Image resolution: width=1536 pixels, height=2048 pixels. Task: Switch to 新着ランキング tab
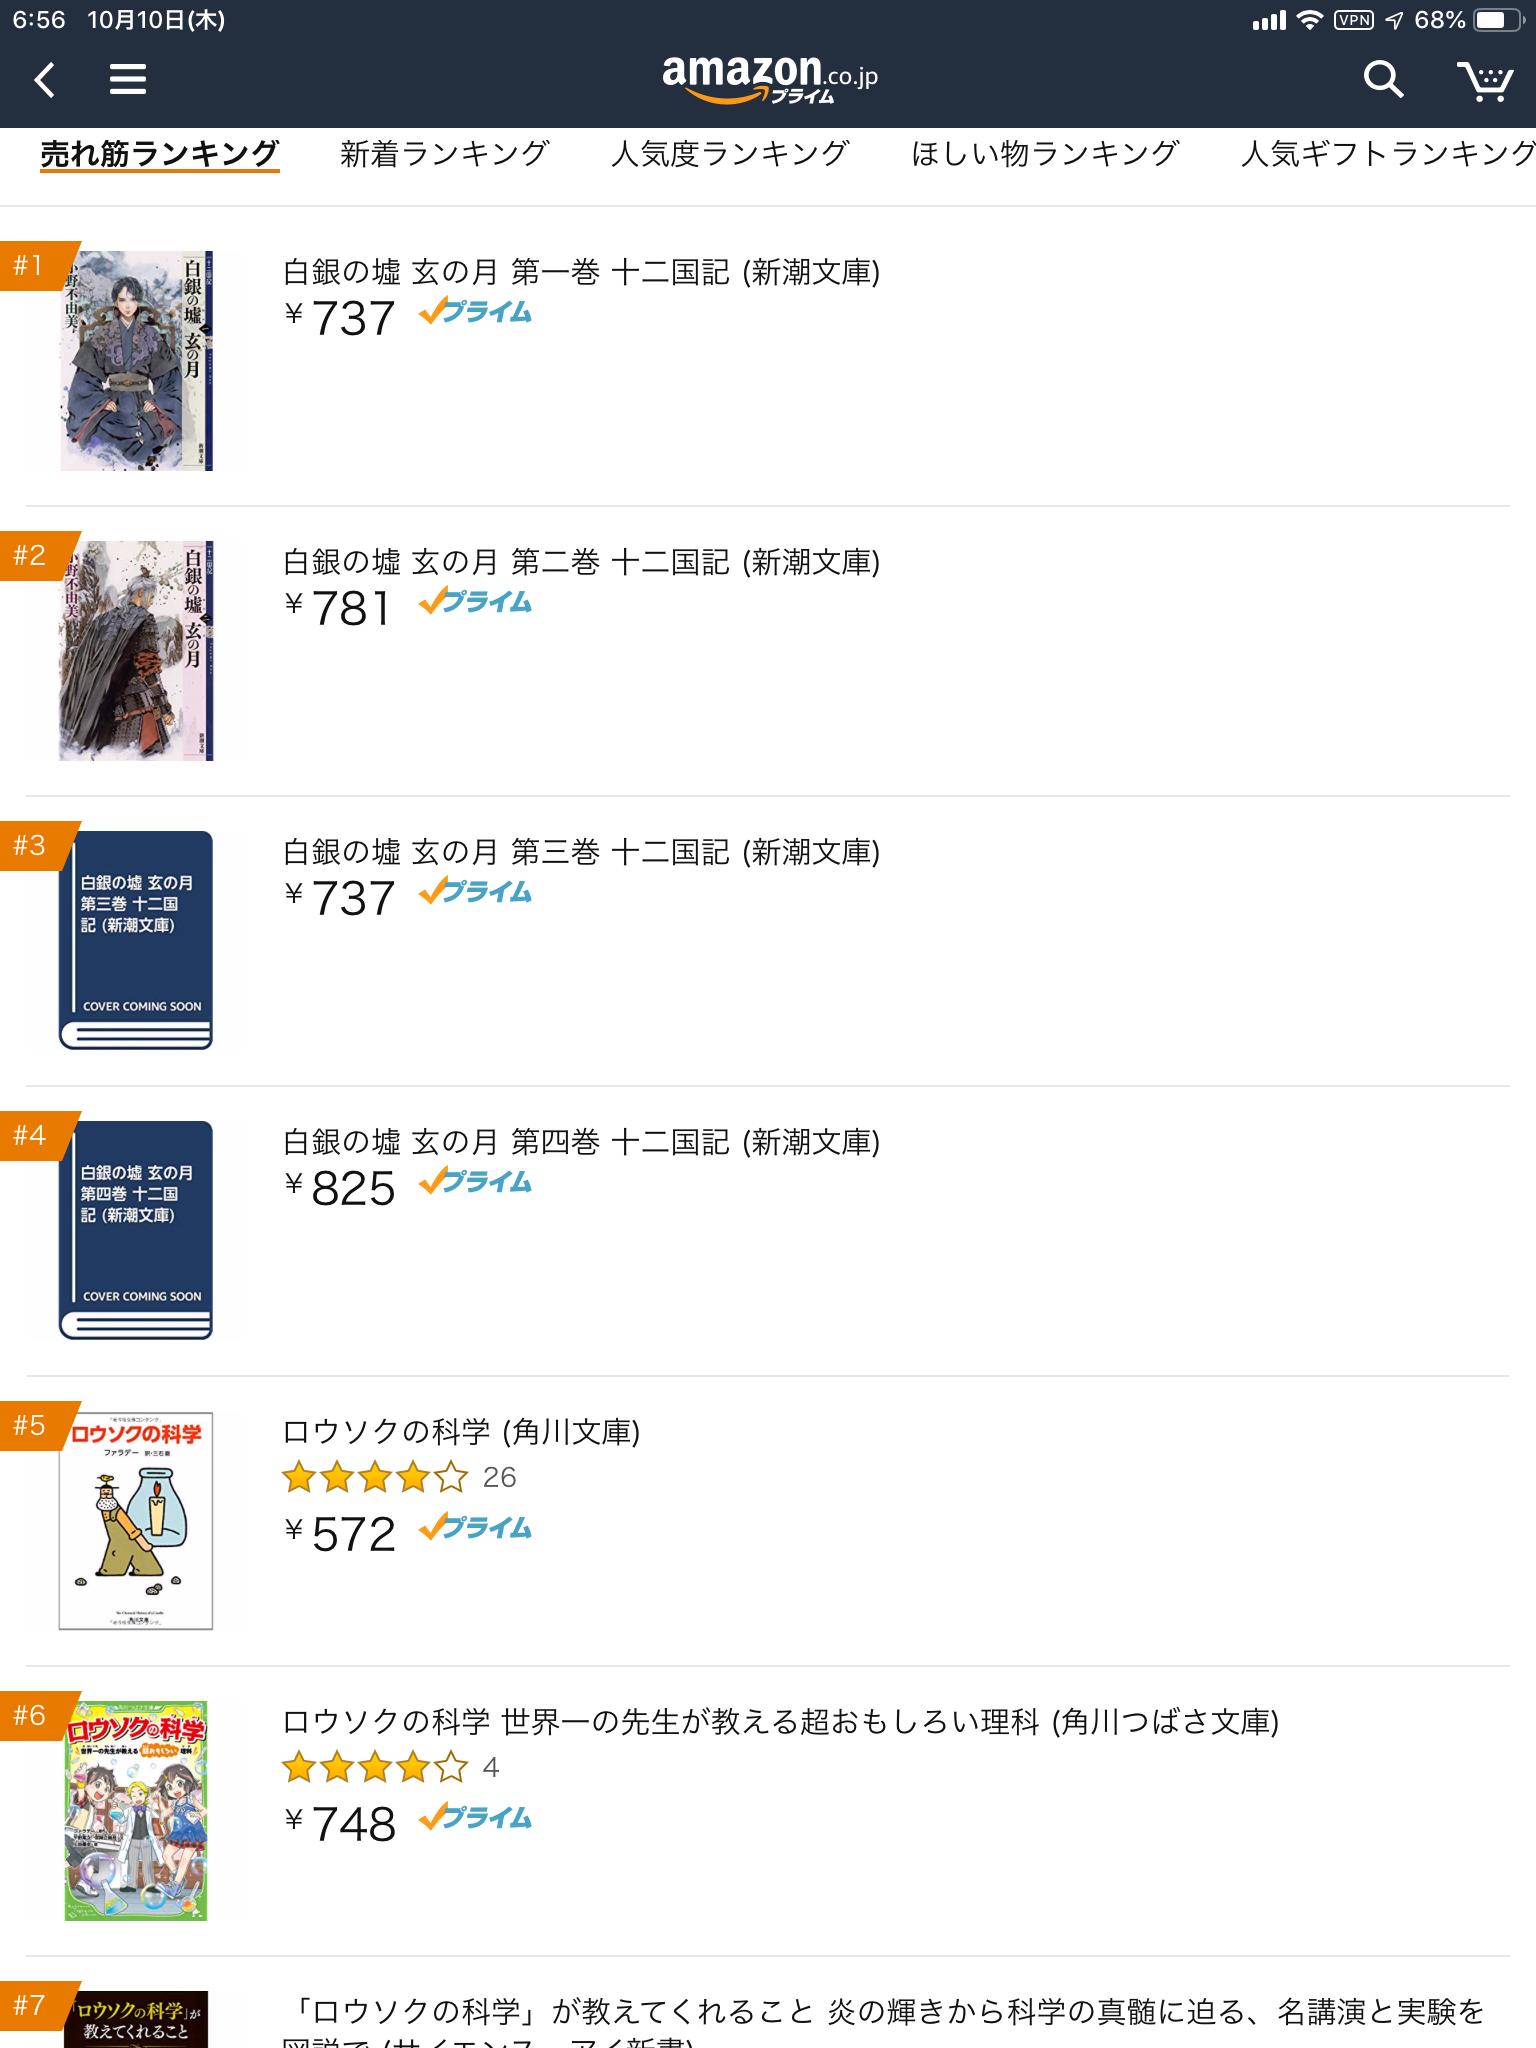pos(445,154)
